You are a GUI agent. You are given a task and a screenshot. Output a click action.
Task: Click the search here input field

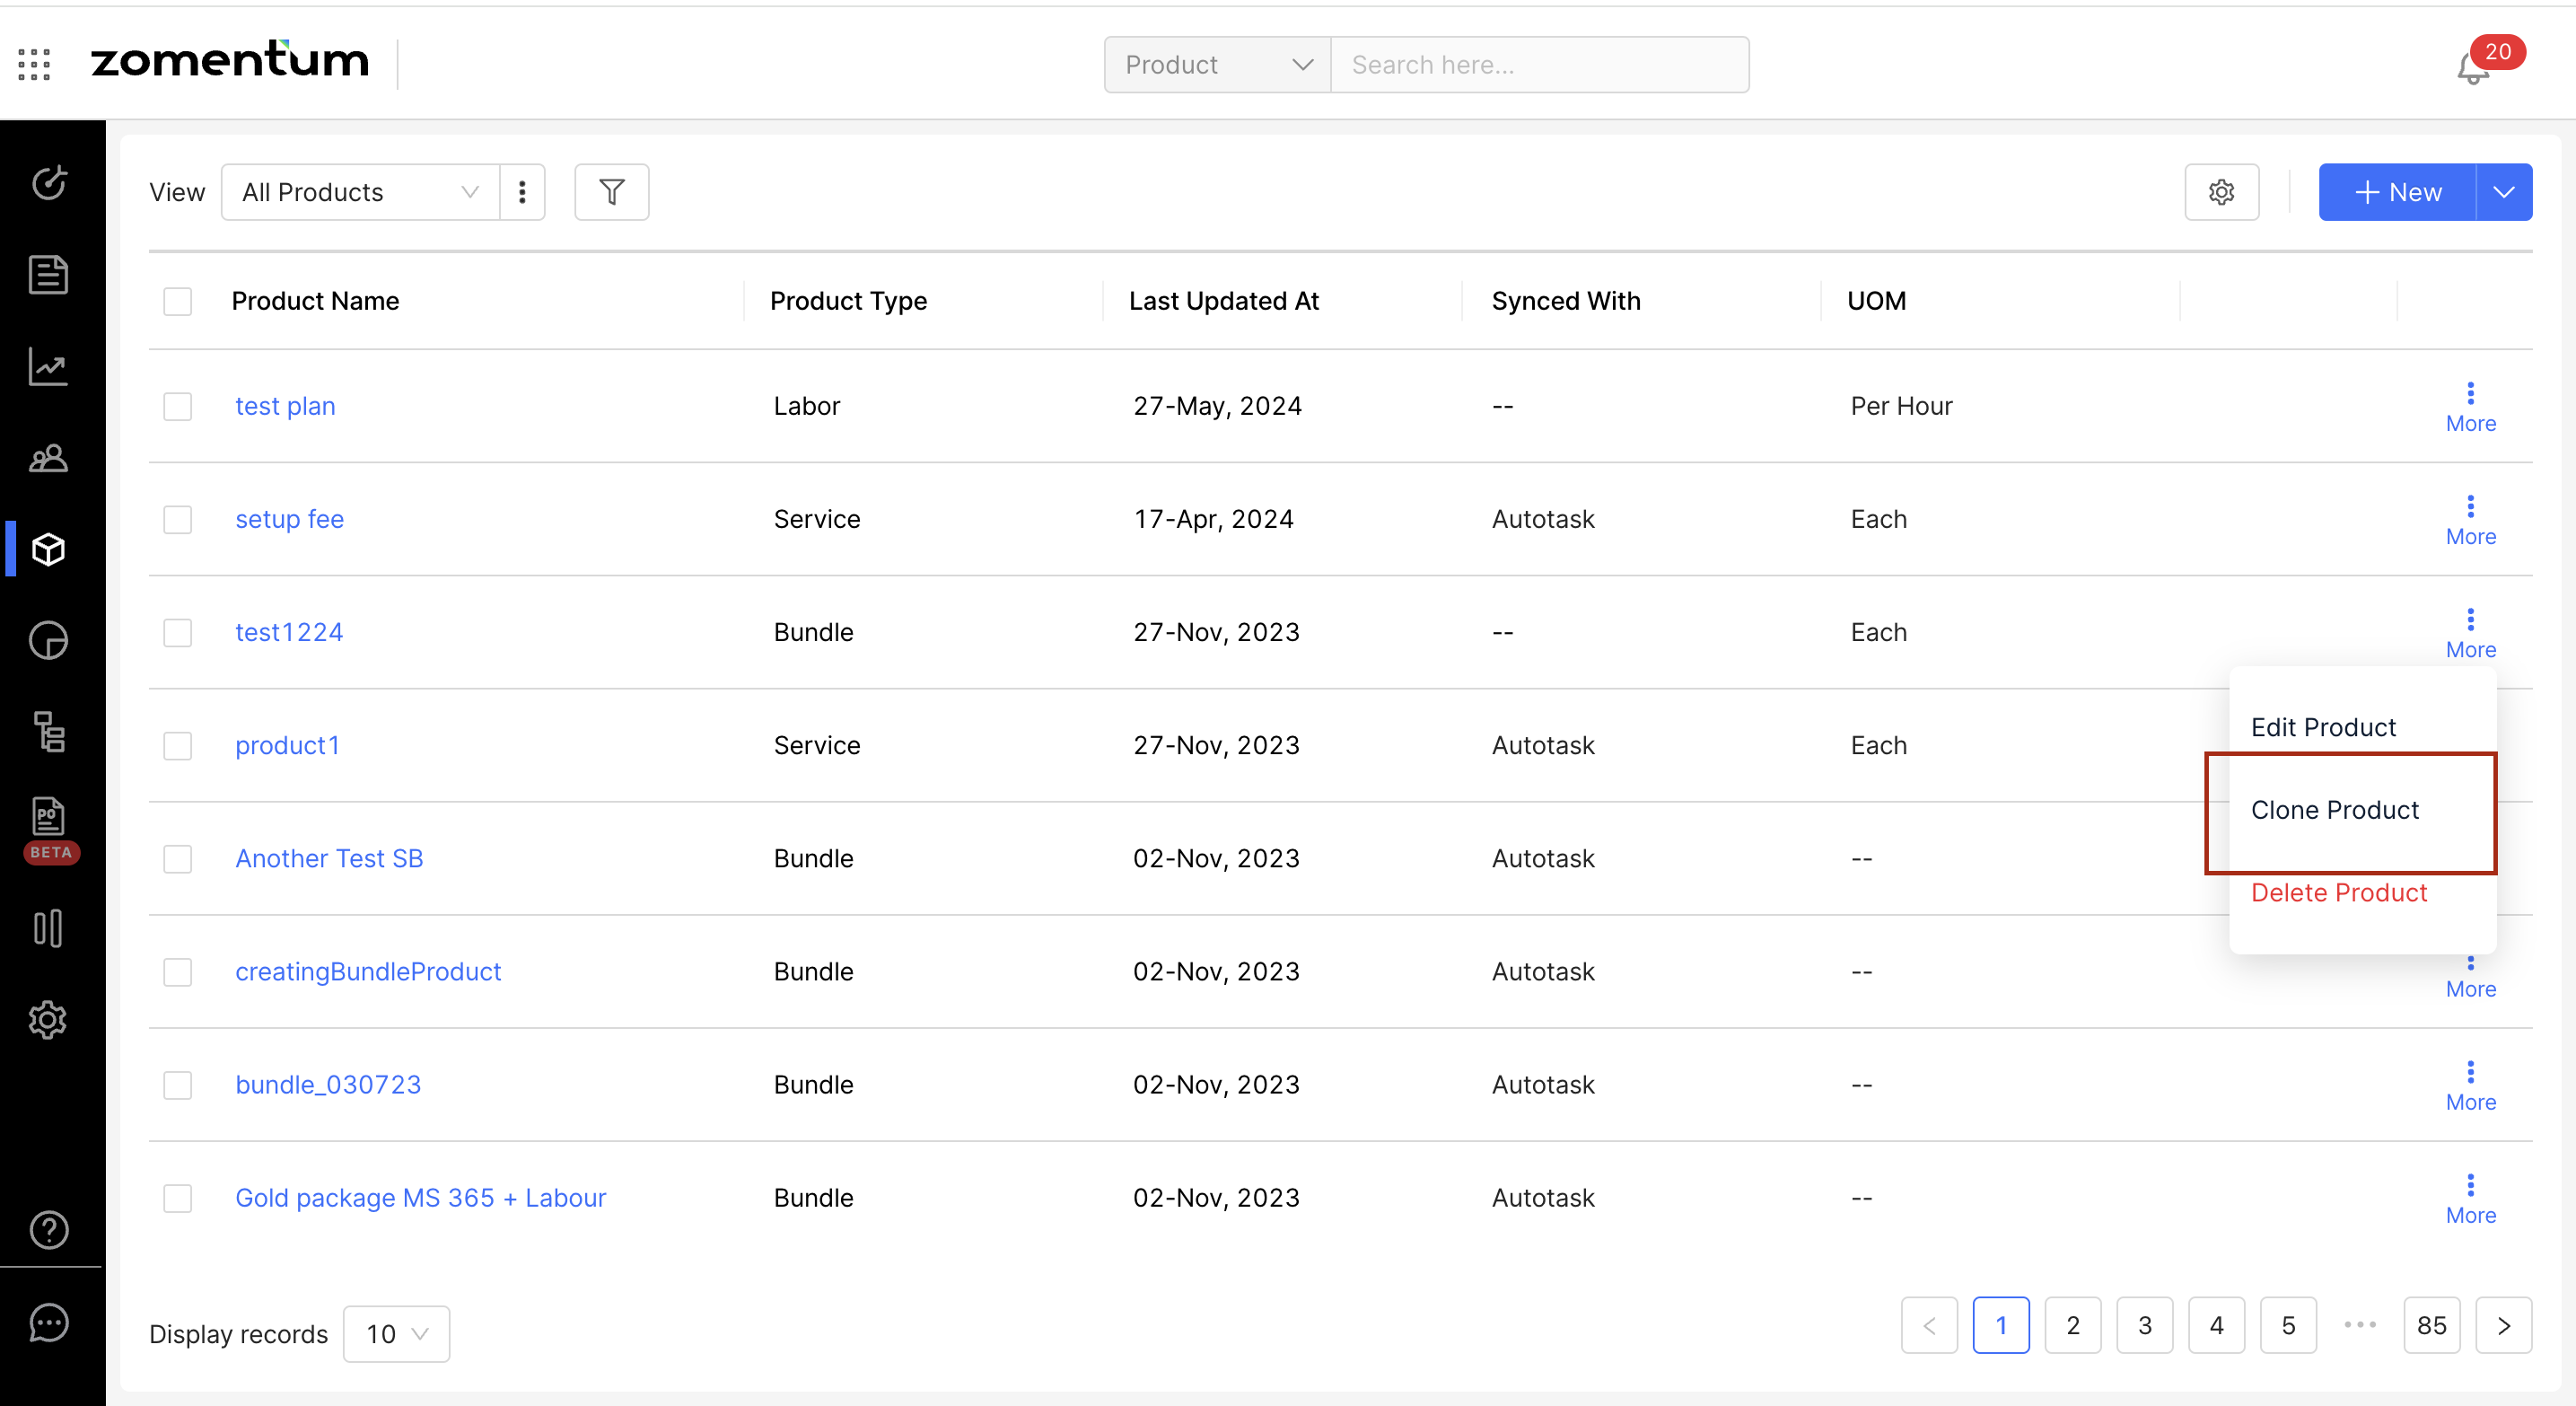(x=1538, y=65)
